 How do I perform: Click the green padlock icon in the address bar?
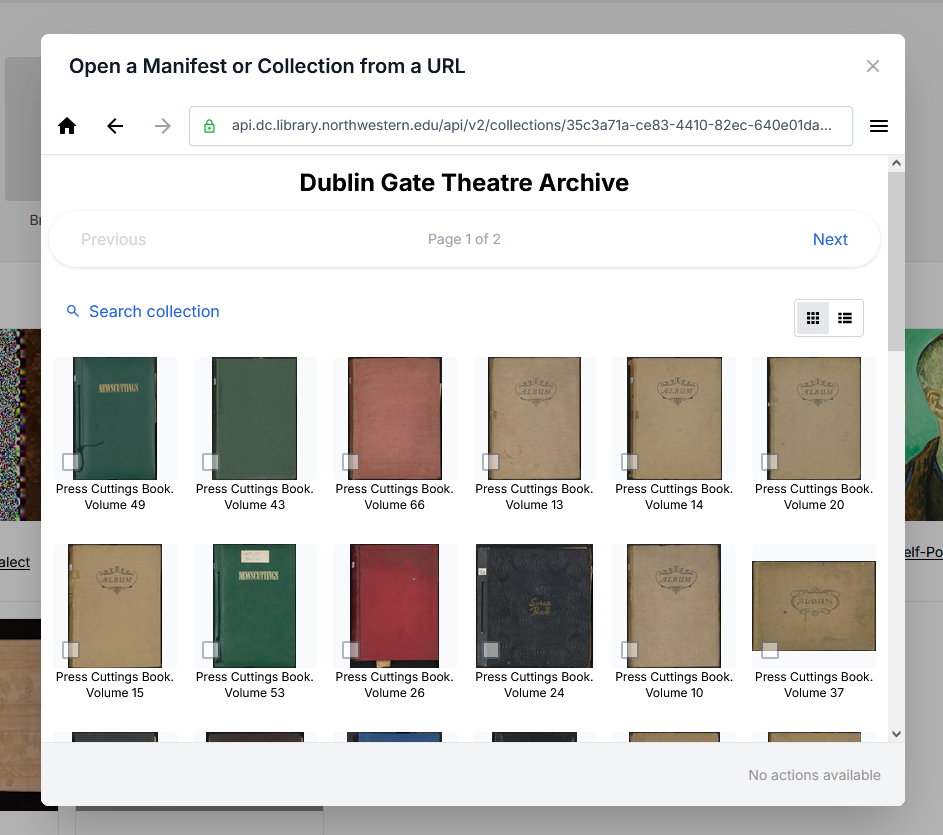[209, 126]
